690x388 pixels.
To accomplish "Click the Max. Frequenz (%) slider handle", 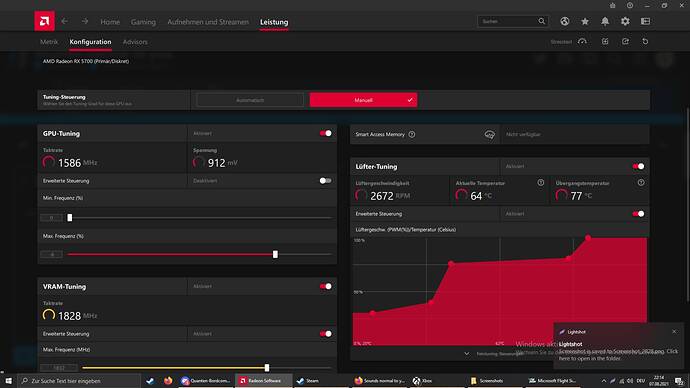I will click(x=275, y=254).
